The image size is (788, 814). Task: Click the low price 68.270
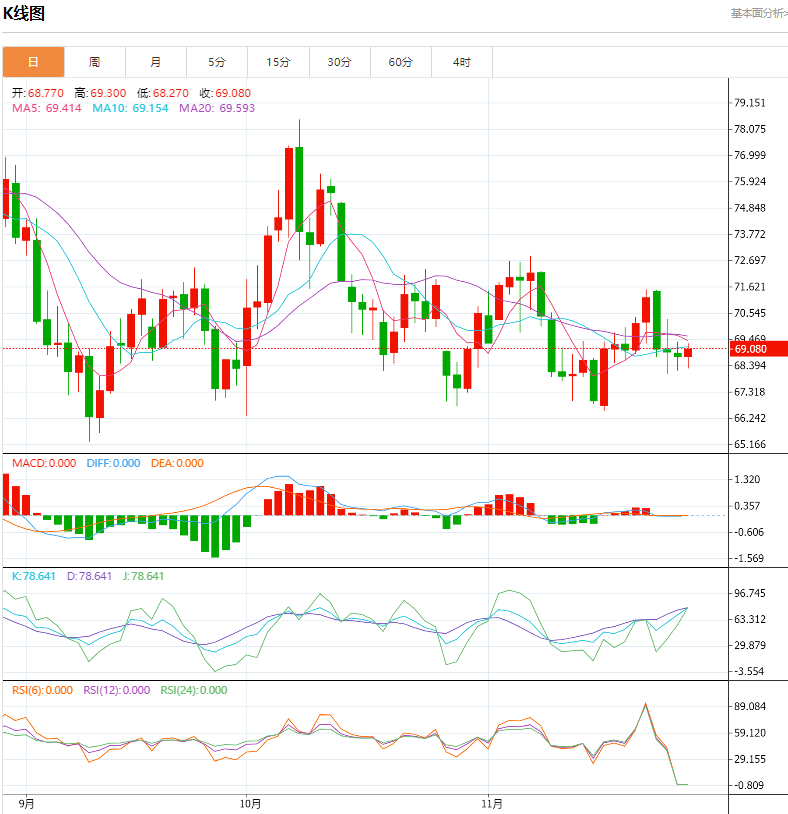pyautogui.click(x=171, y=93)
